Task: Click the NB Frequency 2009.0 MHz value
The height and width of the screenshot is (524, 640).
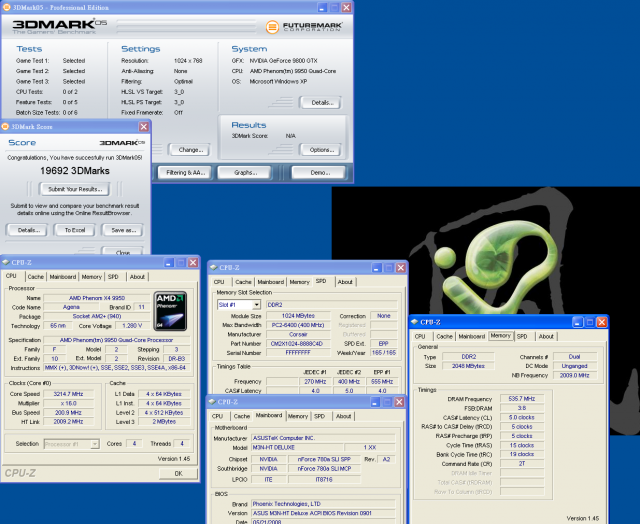Action: (x=575, y=375)
